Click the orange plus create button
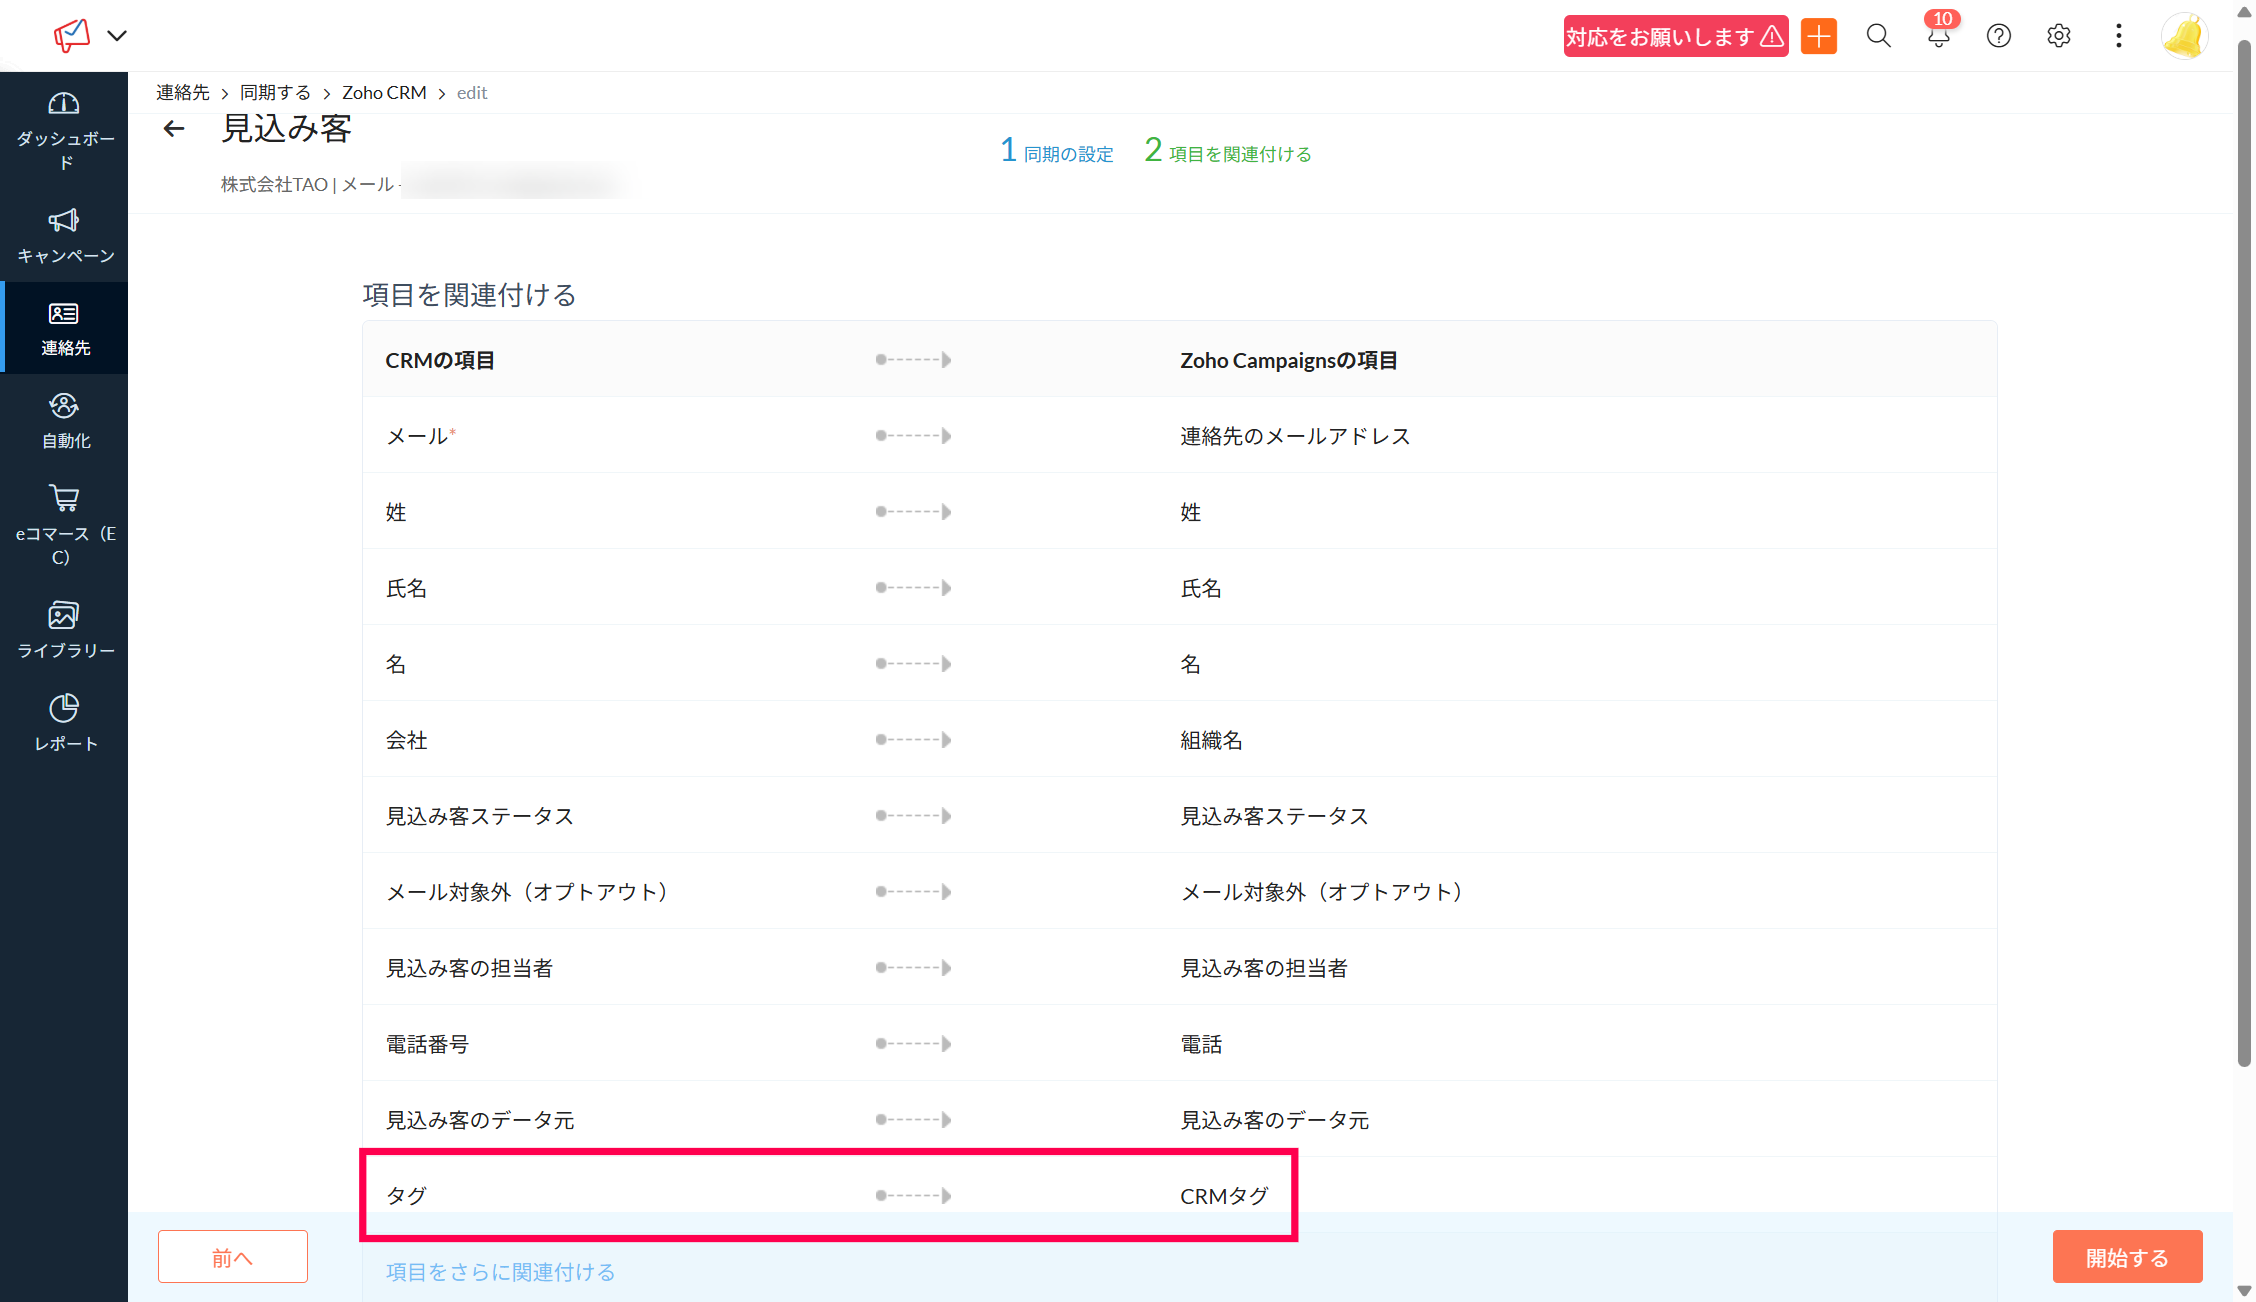 (x=1819, y=36)
